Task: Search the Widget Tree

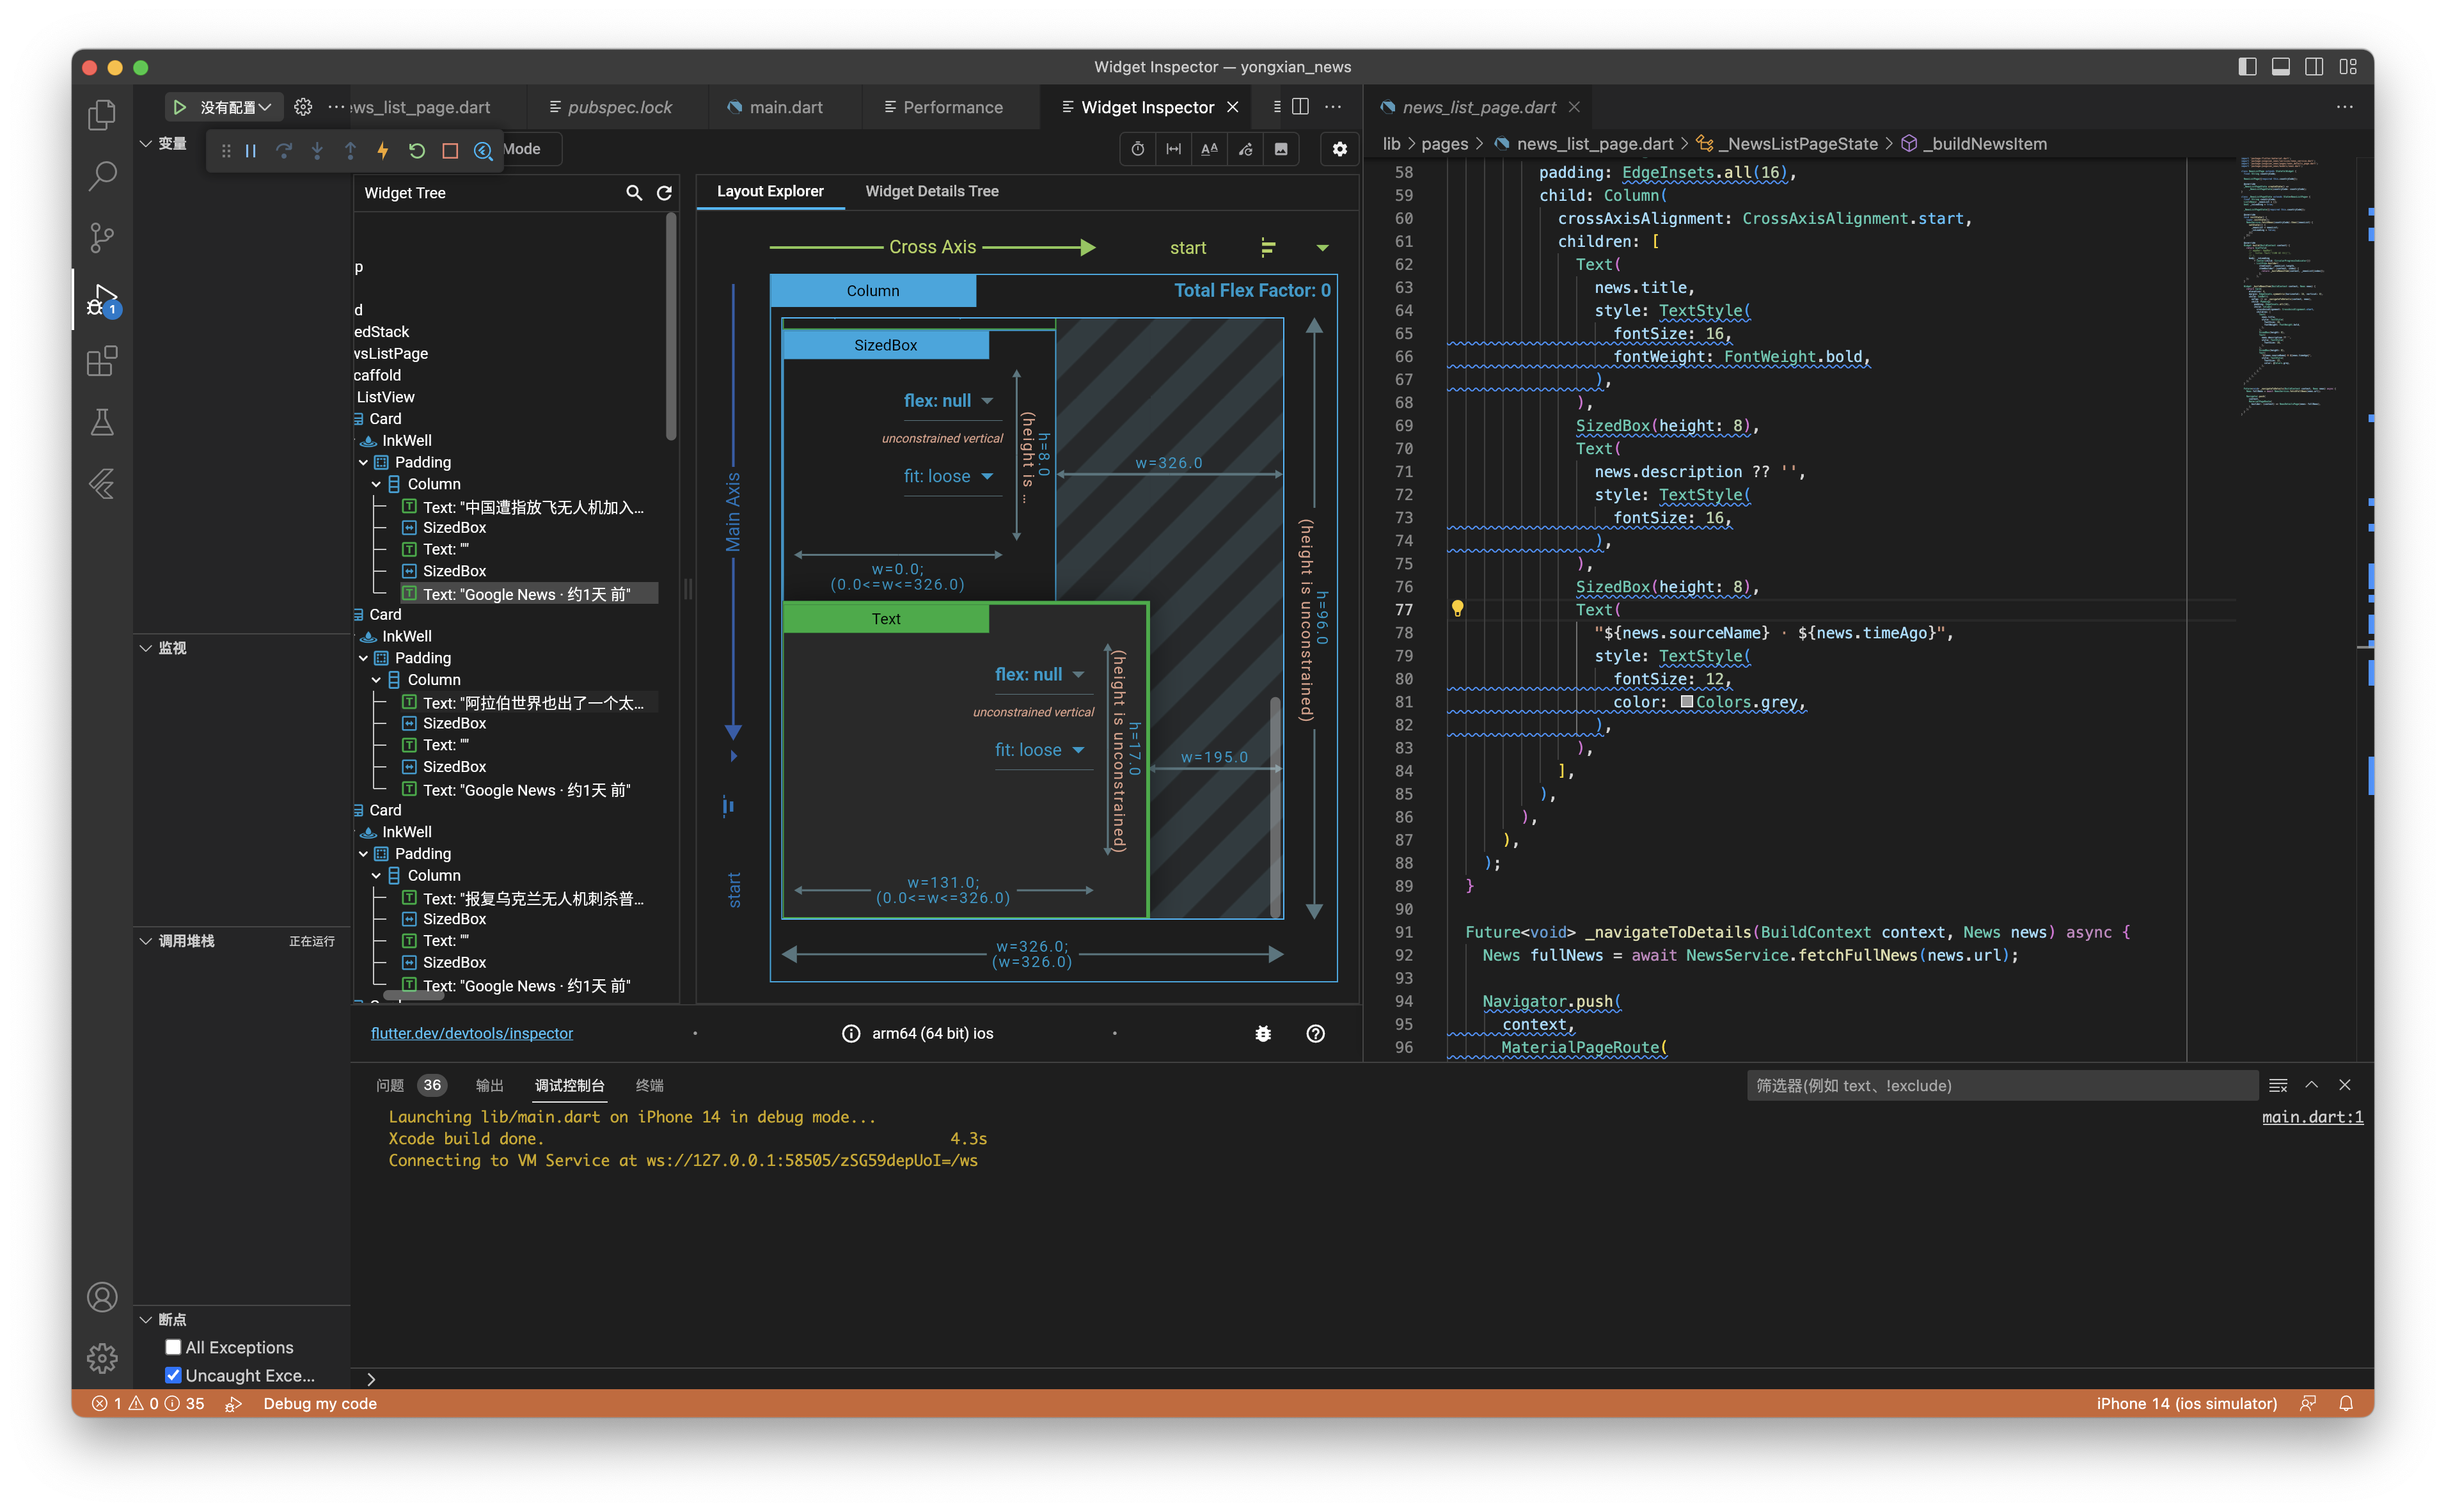Action: pos(634,193)
